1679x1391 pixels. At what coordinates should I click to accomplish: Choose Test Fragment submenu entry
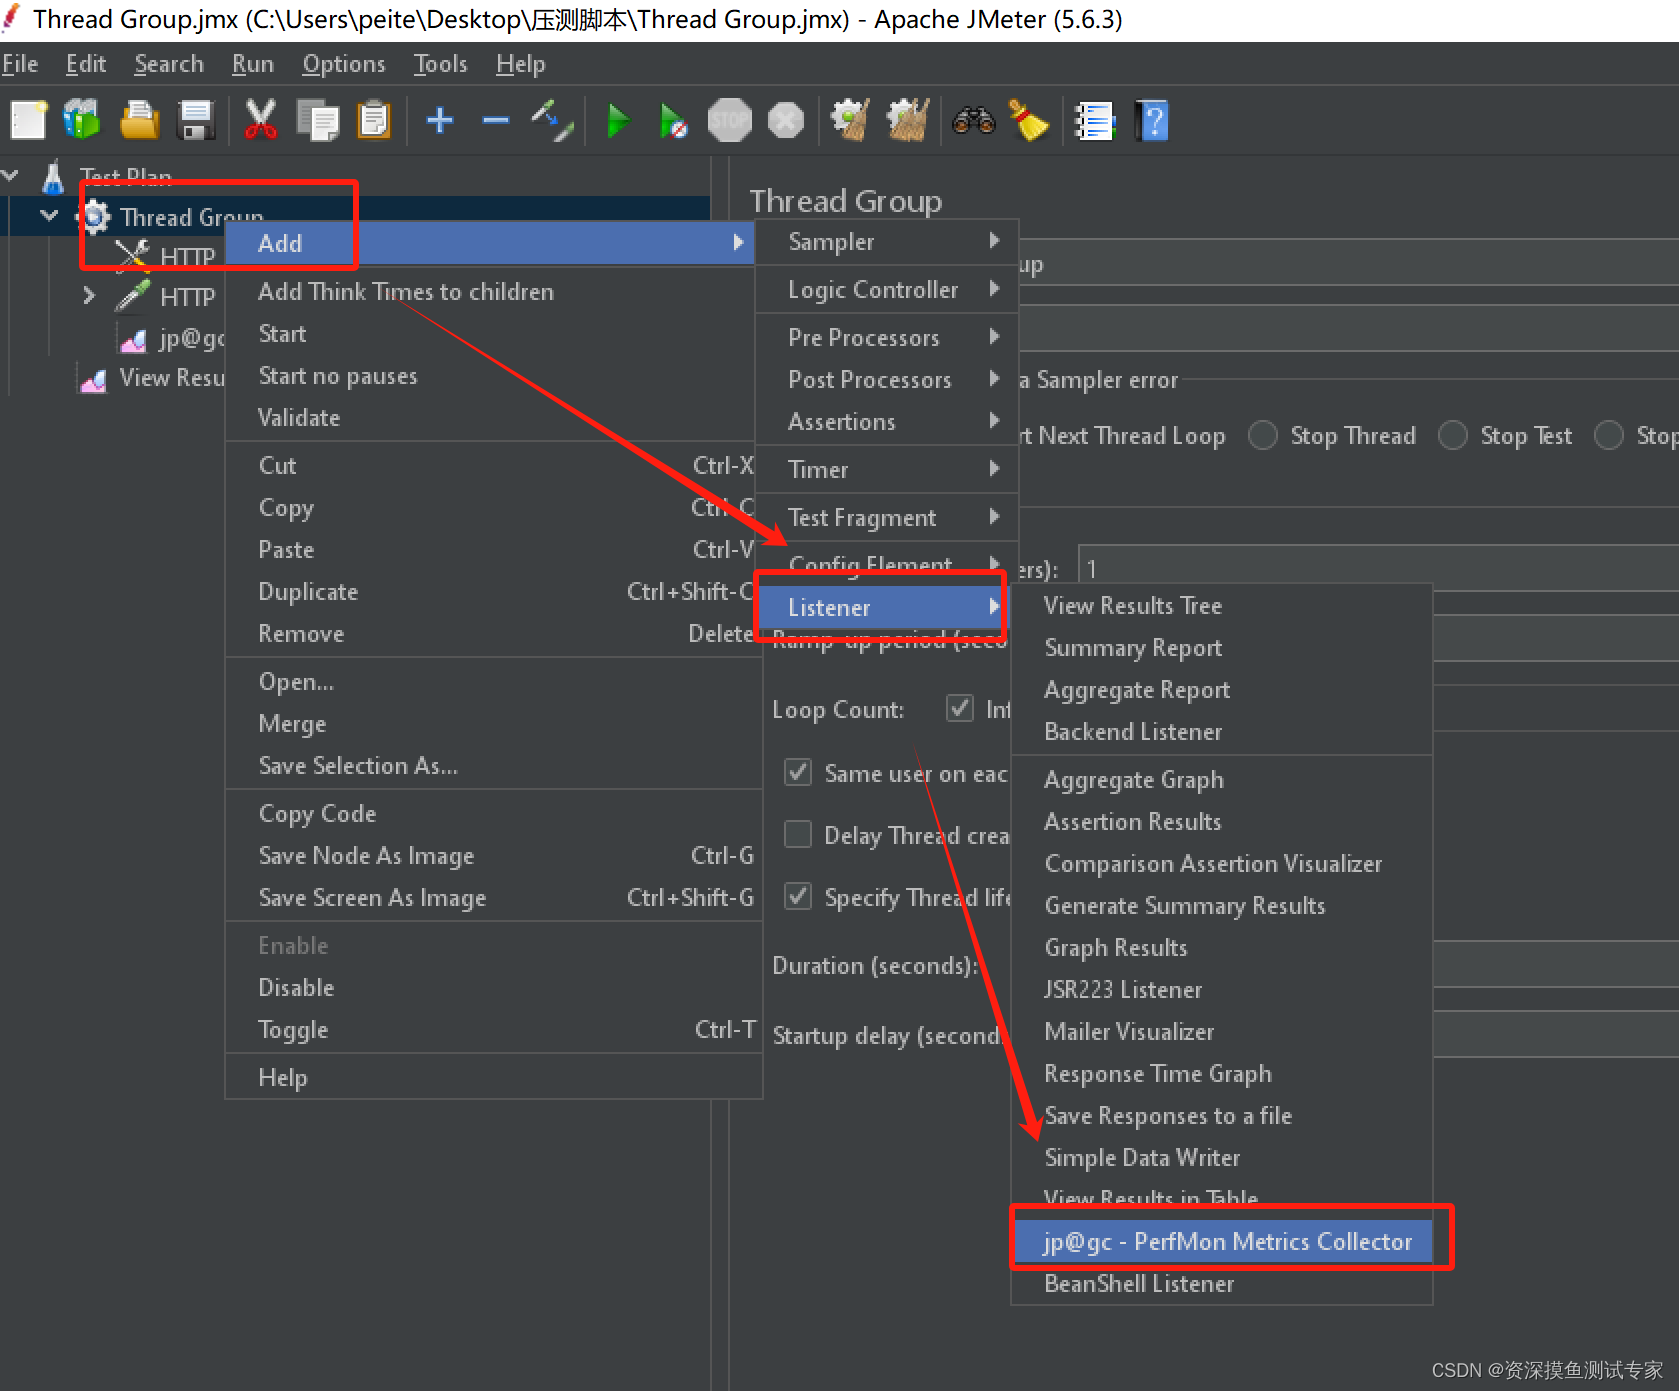[887, 518]
